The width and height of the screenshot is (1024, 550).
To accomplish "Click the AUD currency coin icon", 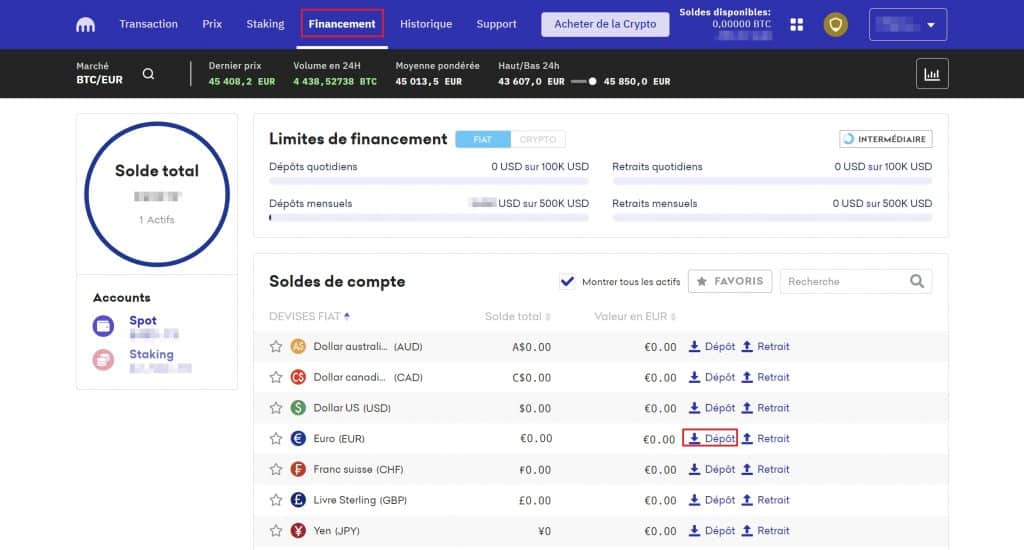I will tap(298, 347).
